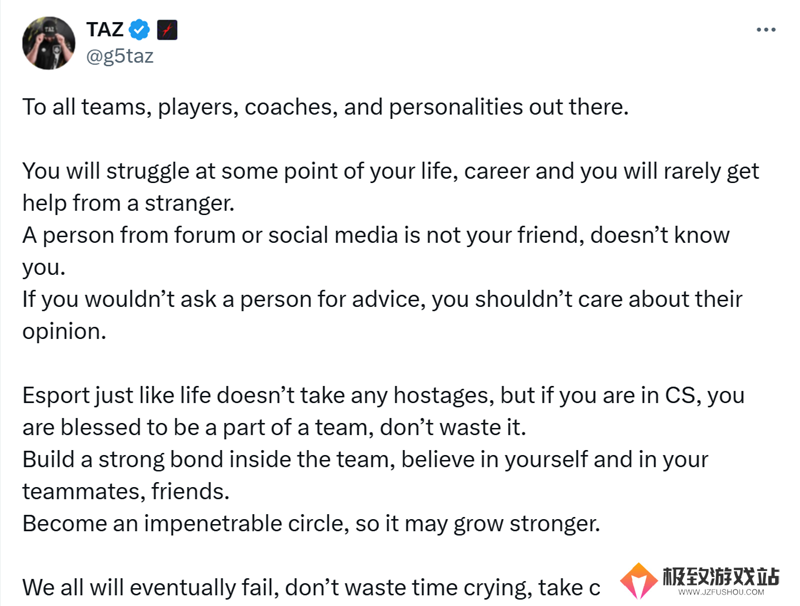
Task: Click the word "opinion." in the post
Action: 64,332
